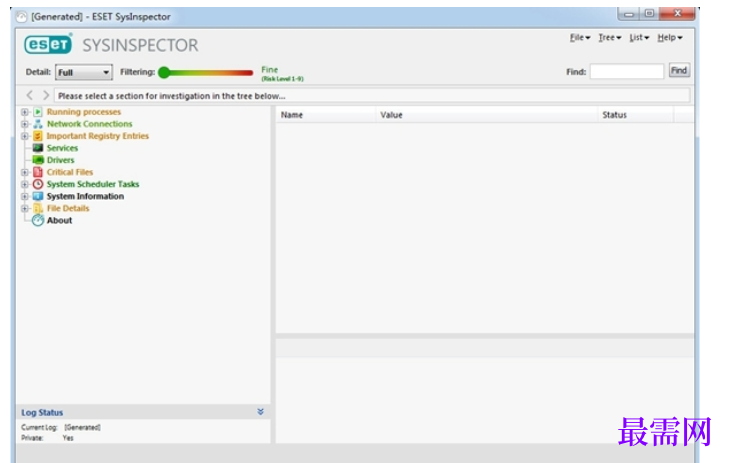
Task: Select Network Connections in tree
Action: pyautogui.click(x=89, y=124)
